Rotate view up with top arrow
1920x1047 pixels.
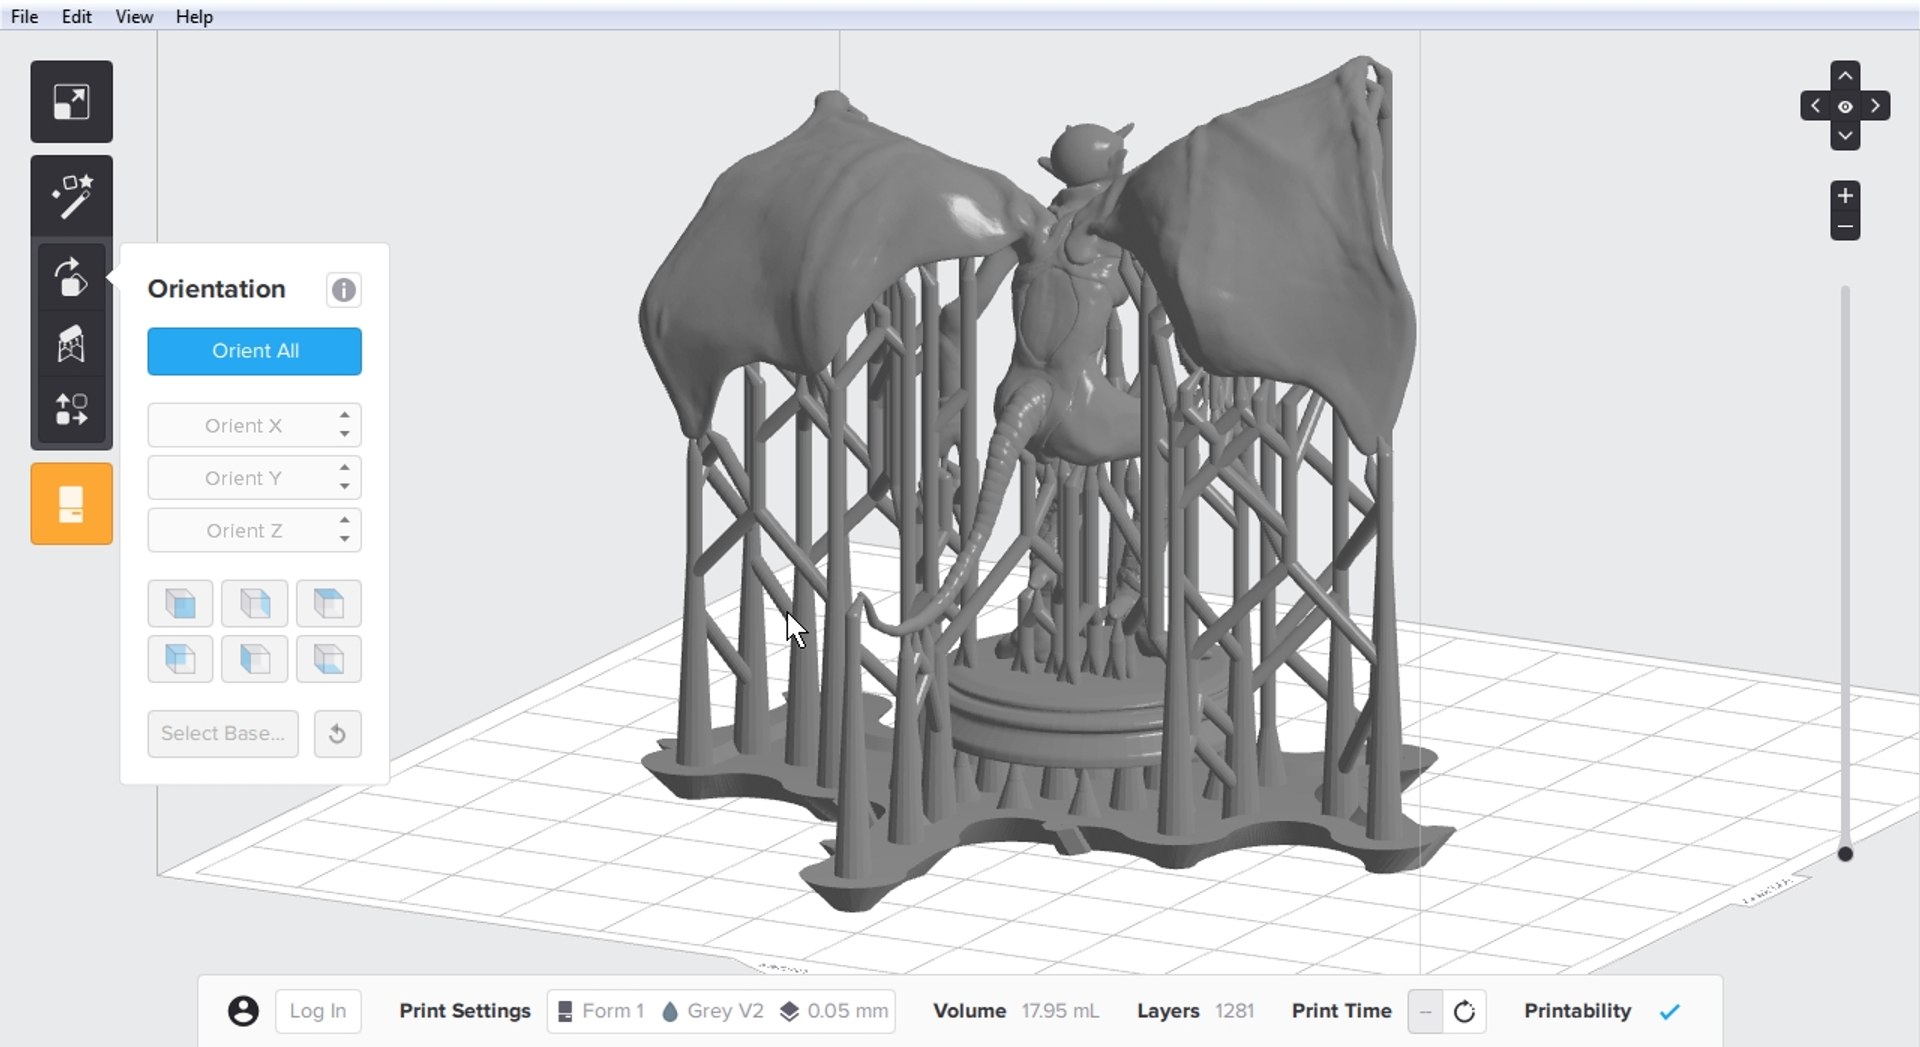tap(1845, 76)
